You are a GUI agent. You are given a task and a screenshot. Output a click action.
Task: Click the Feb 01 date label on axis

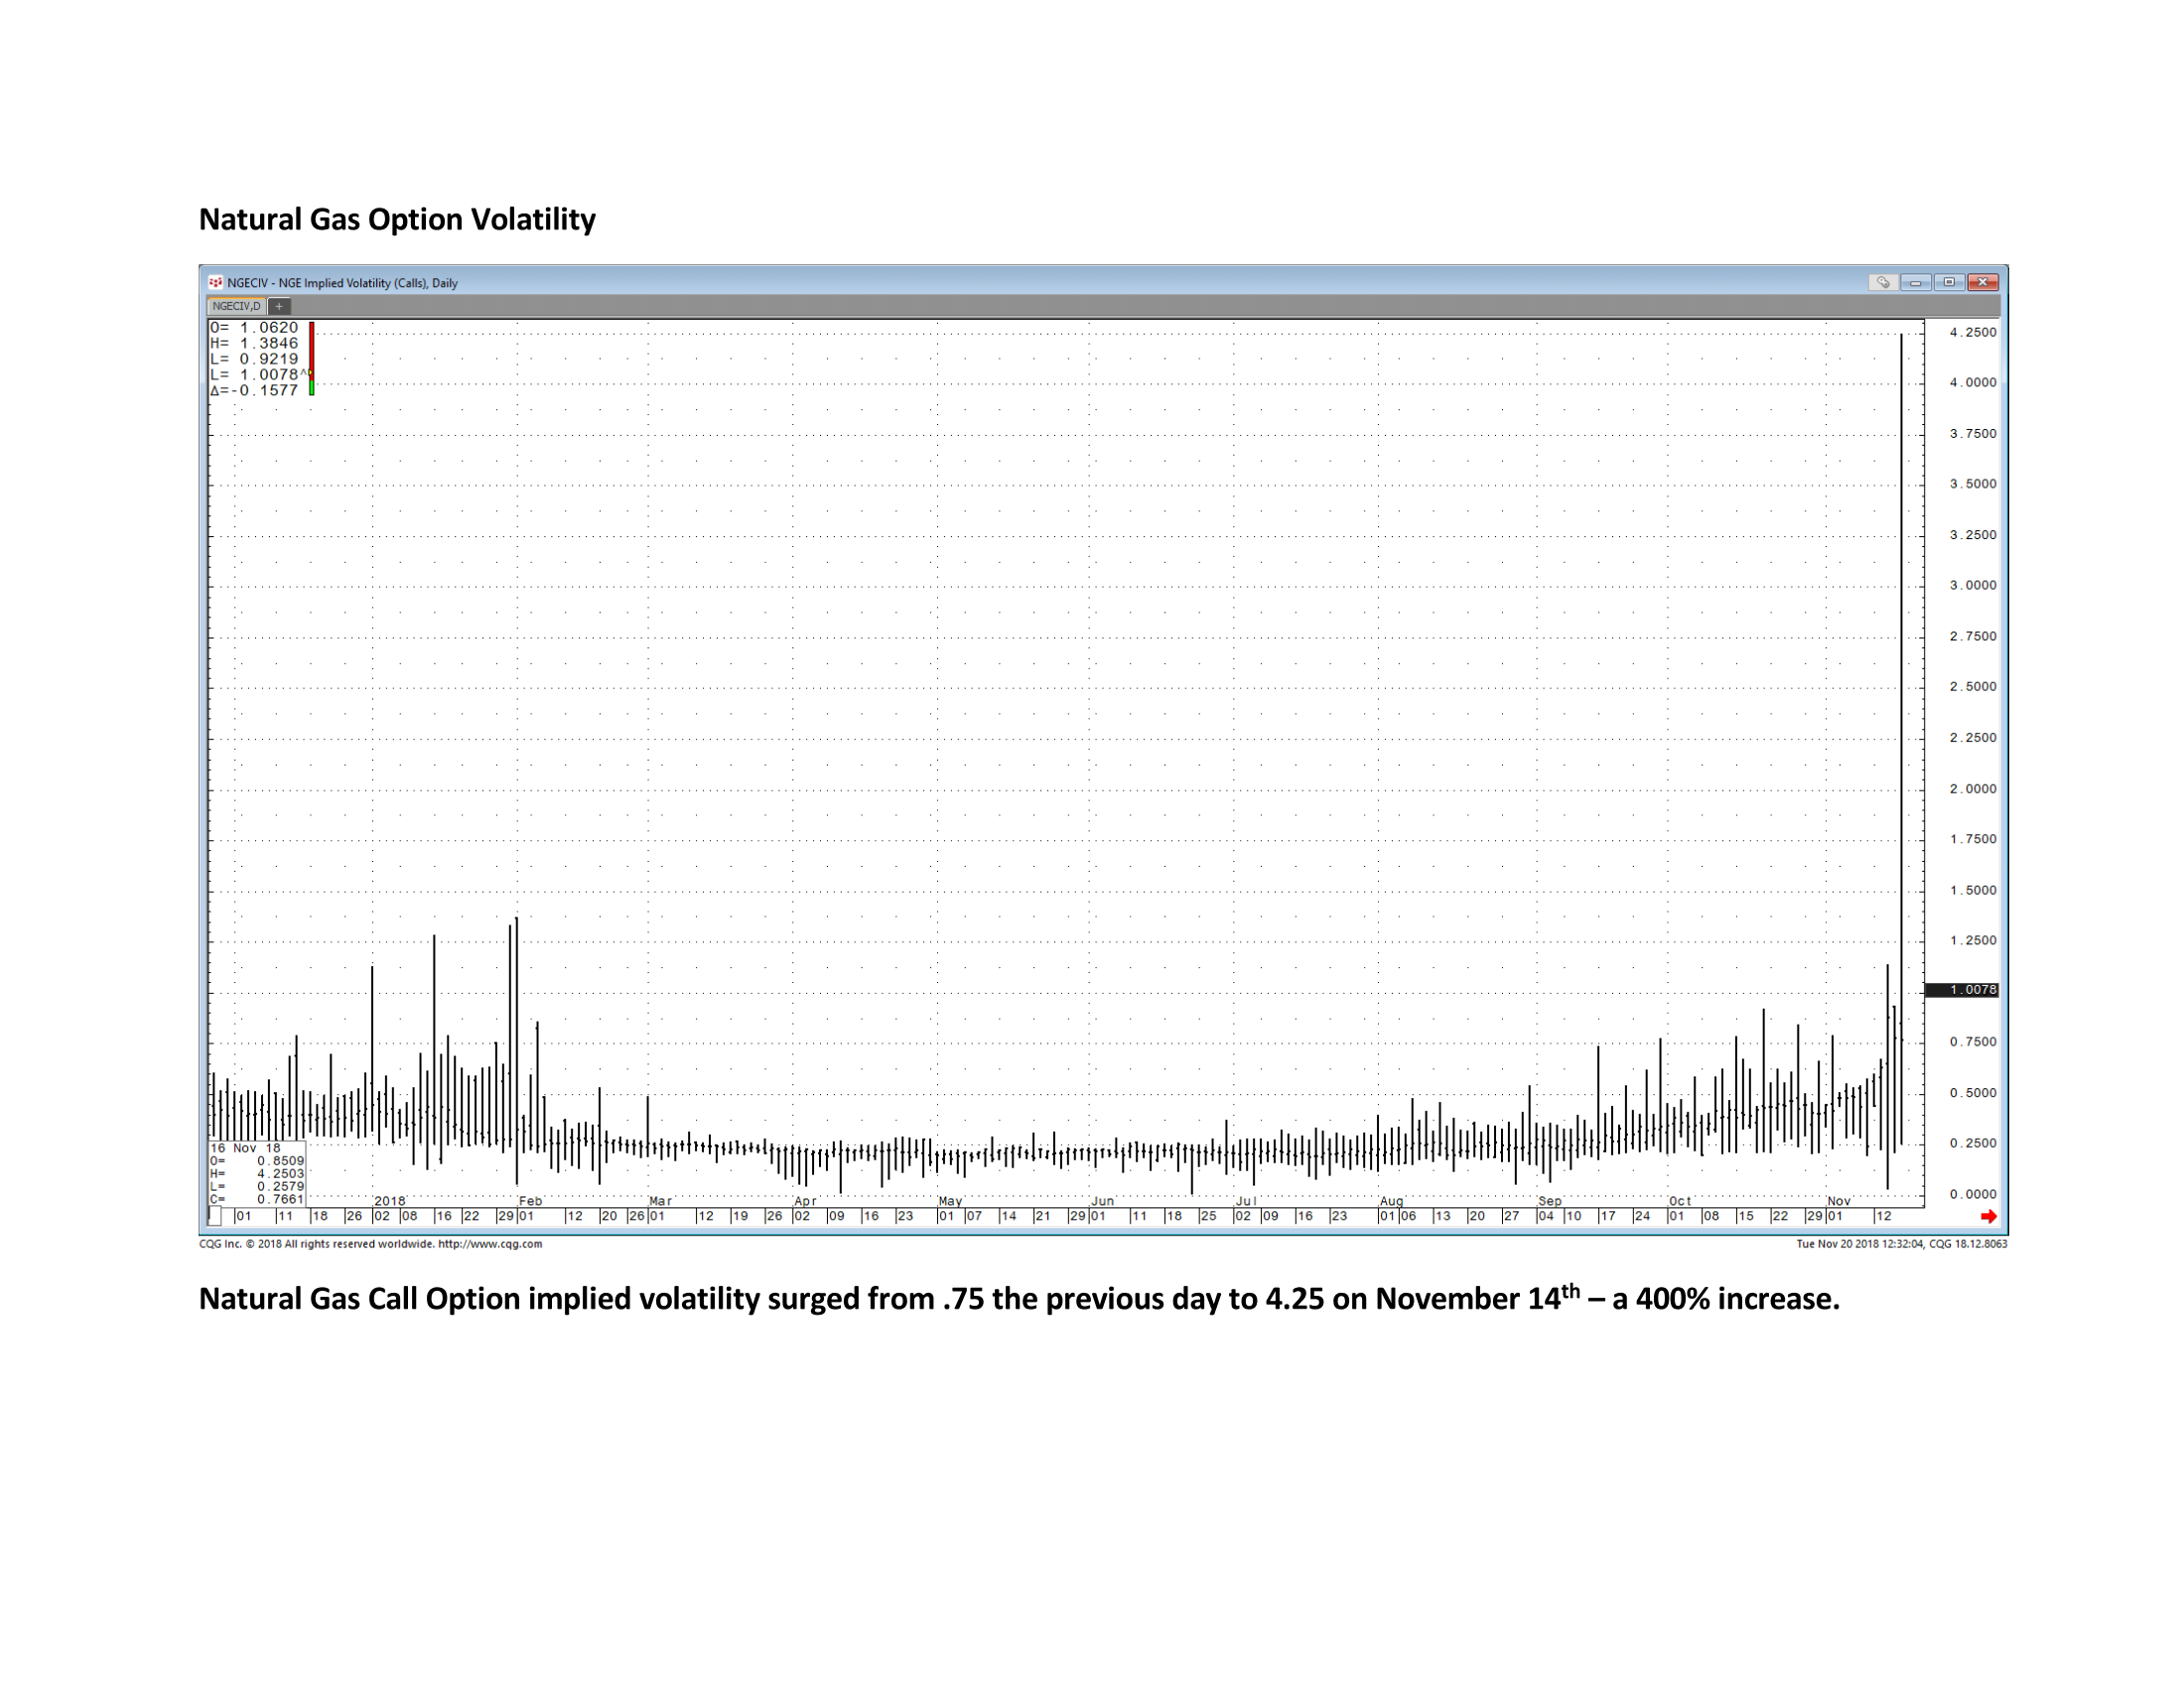[x=526, y=1216]
